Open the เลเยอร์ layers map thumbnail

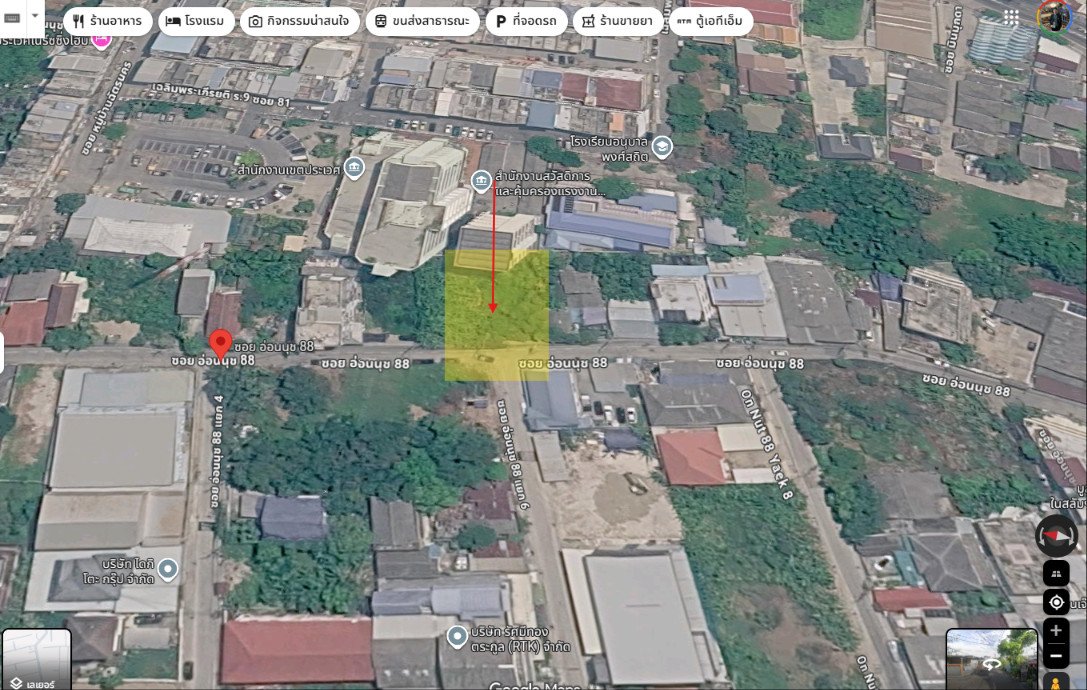pyautogui.click(x=36, y=659)
